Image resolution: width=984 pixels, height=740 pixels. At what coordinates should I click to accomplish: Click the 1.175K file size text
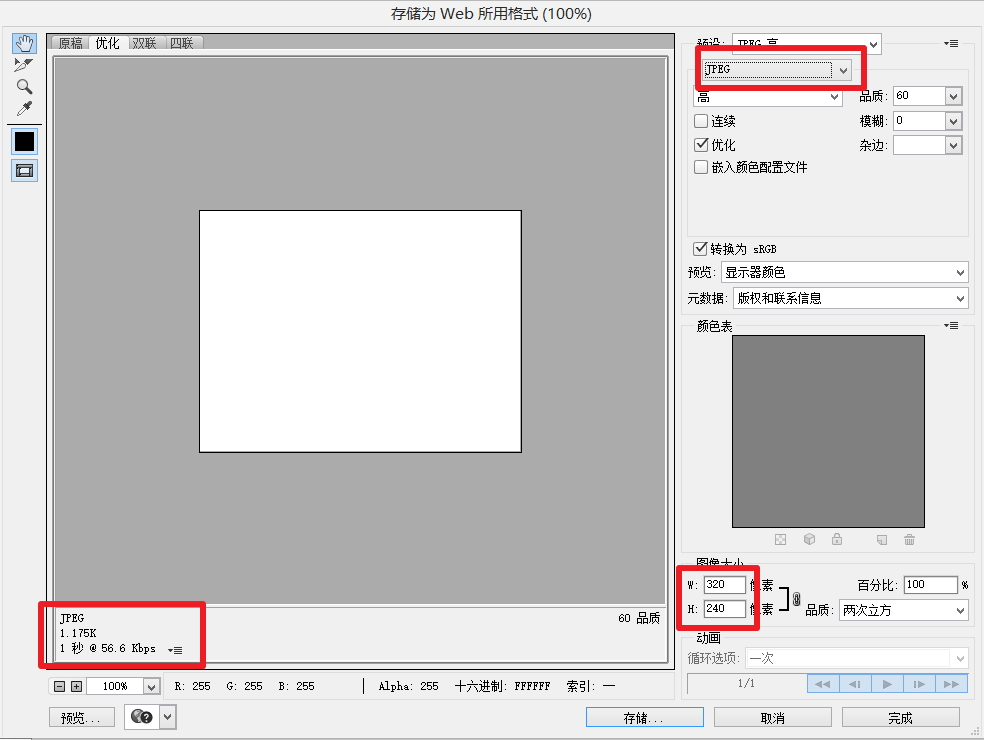click(x=78, y=633)
